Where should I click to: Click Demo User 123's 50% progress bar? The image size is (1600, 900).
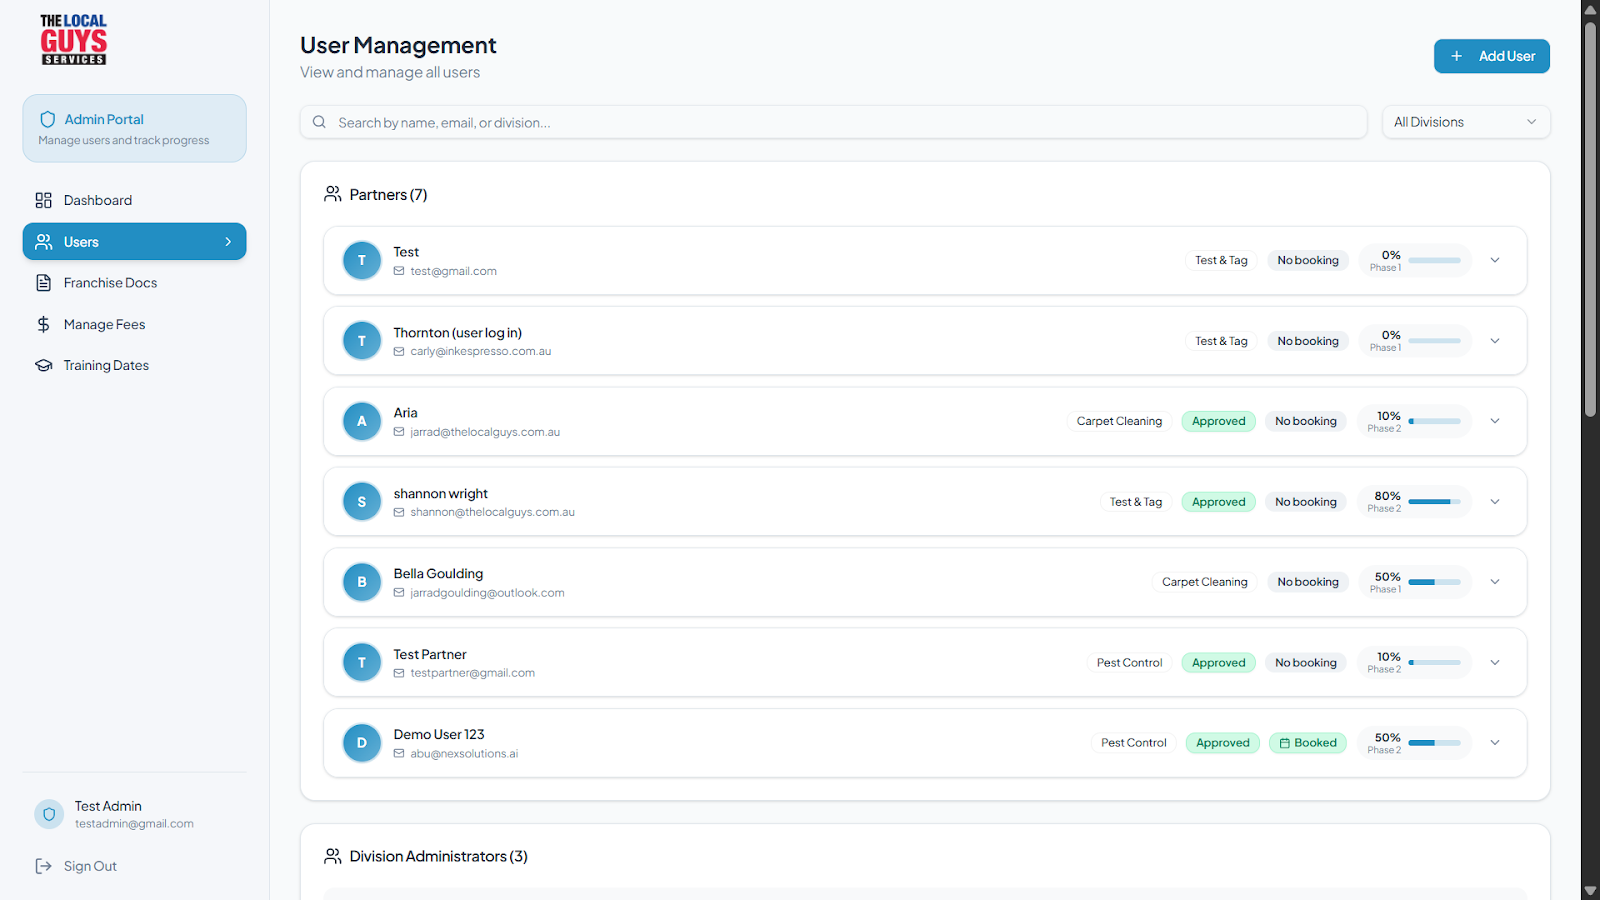[x=1434, y=743]
